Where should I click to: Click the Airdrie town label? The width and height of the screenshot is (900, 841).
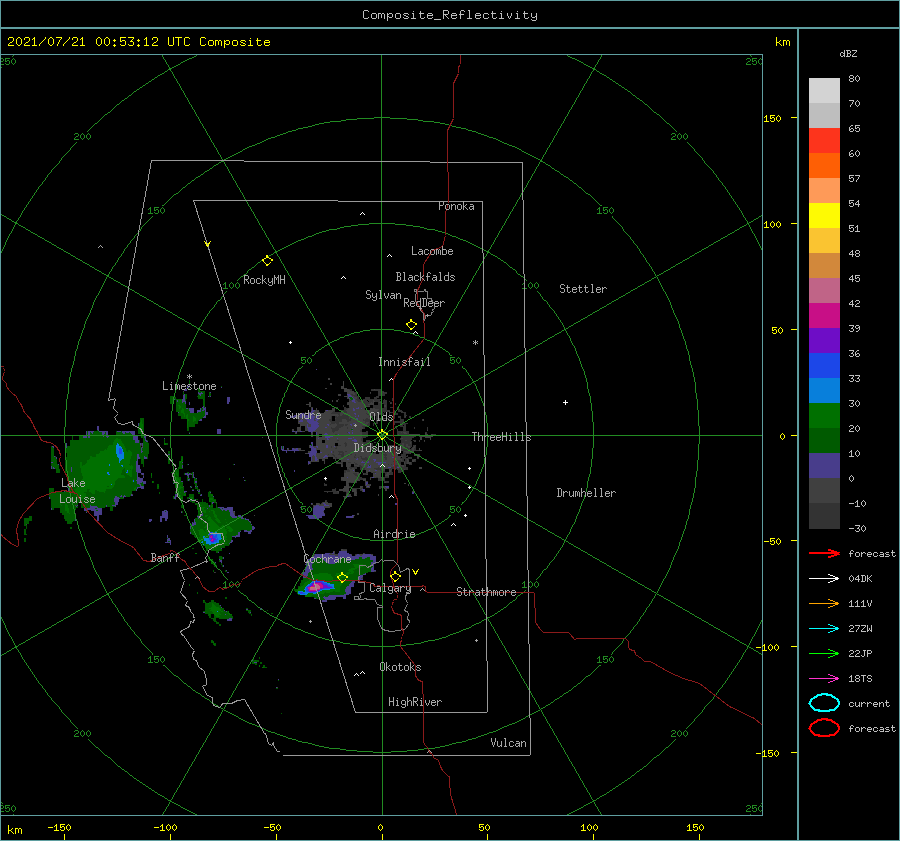tap(394, 534)
